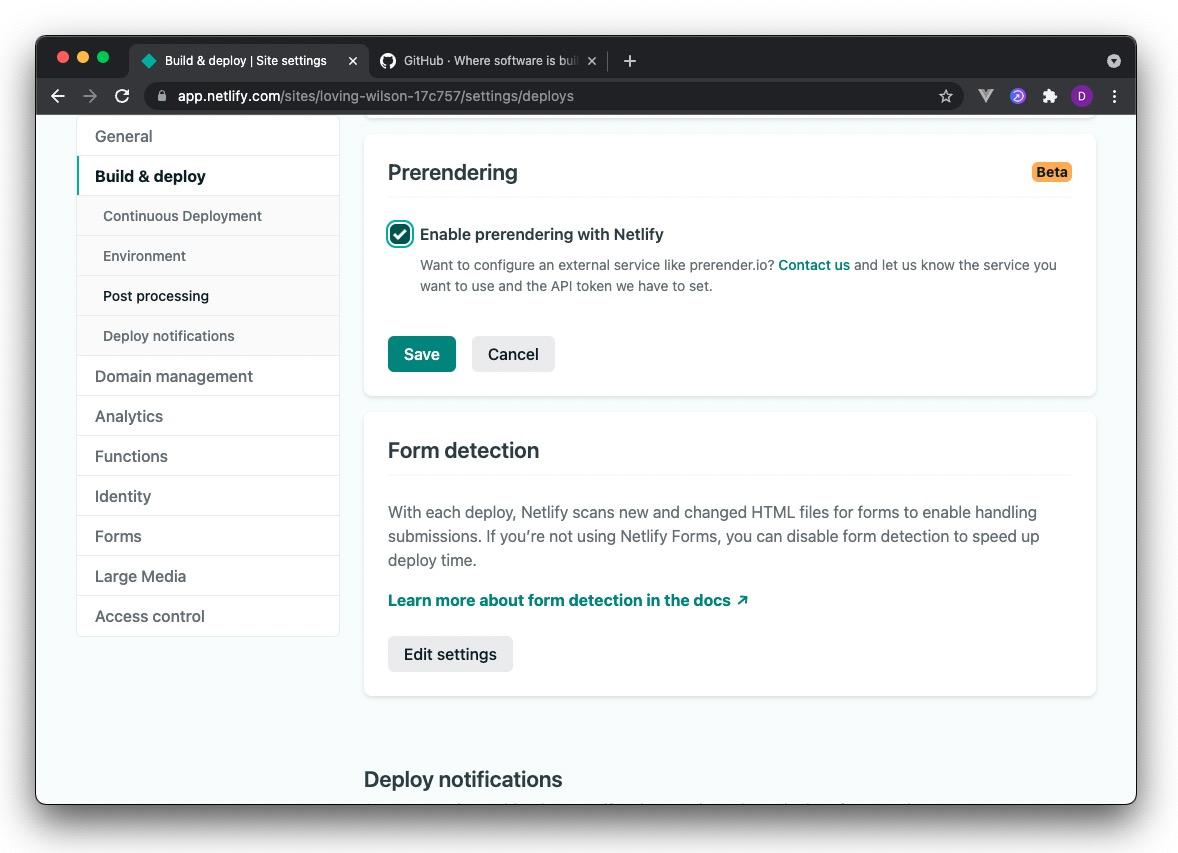
Task: Expand the tab search dropdown arrow
Action: click(1113, 61)
